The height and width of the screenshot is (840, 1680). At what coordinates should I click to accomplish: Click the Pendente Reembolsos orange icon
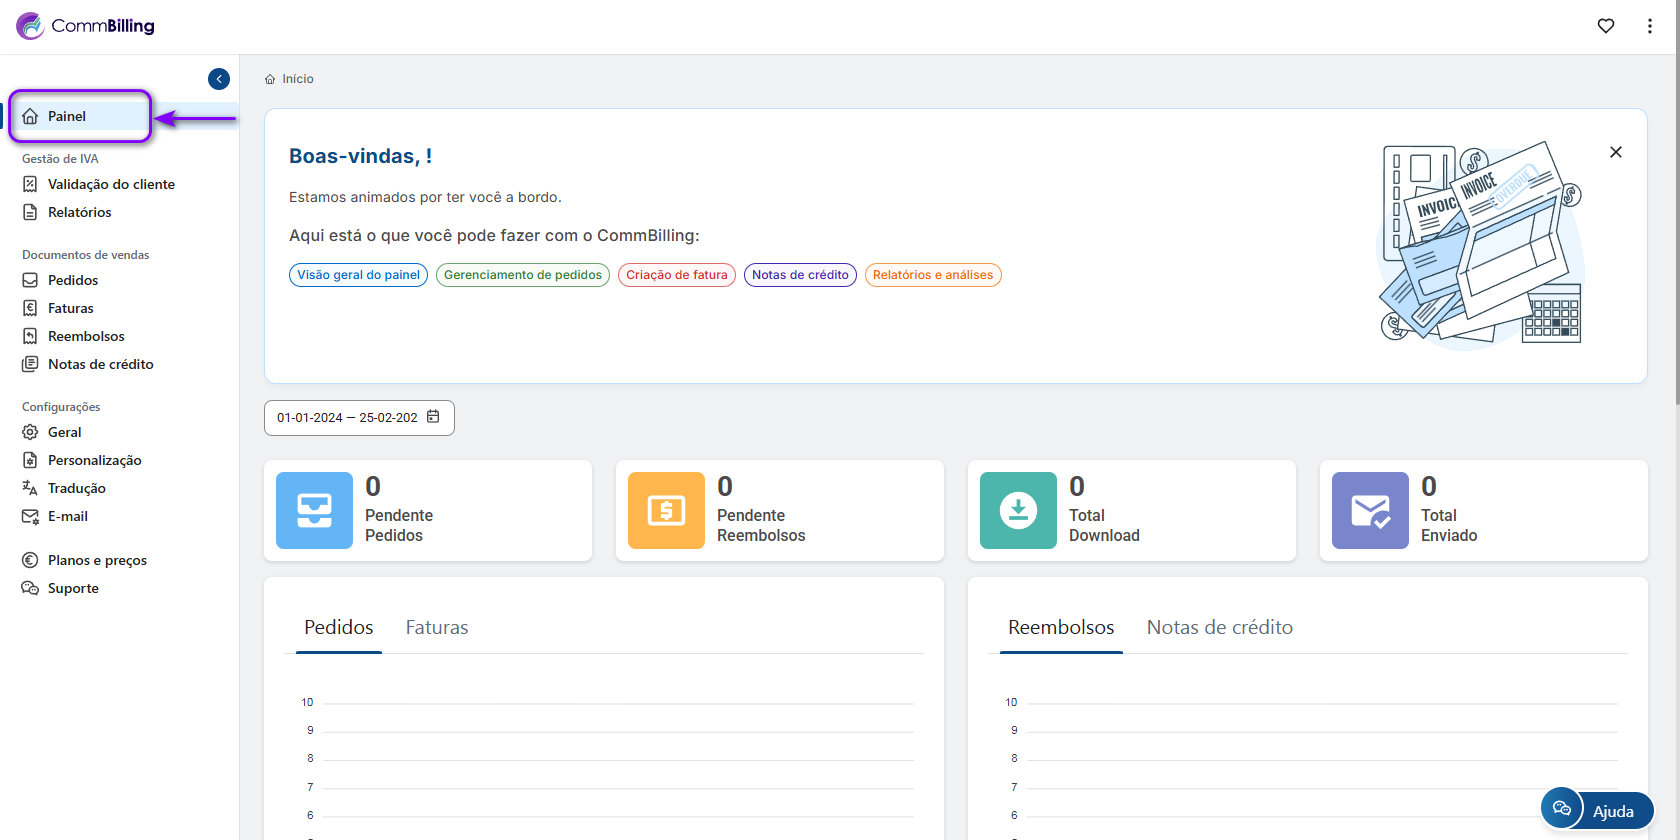coord(666,510)
